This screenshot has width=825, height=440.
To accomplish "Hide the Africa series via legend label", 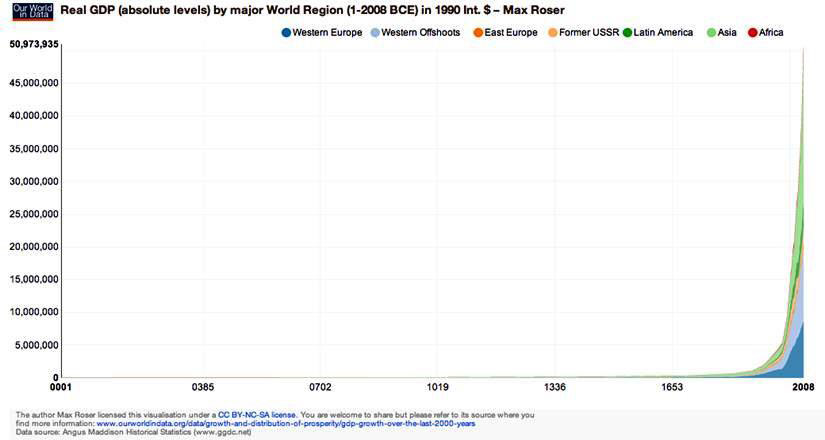I will (770, 33).
